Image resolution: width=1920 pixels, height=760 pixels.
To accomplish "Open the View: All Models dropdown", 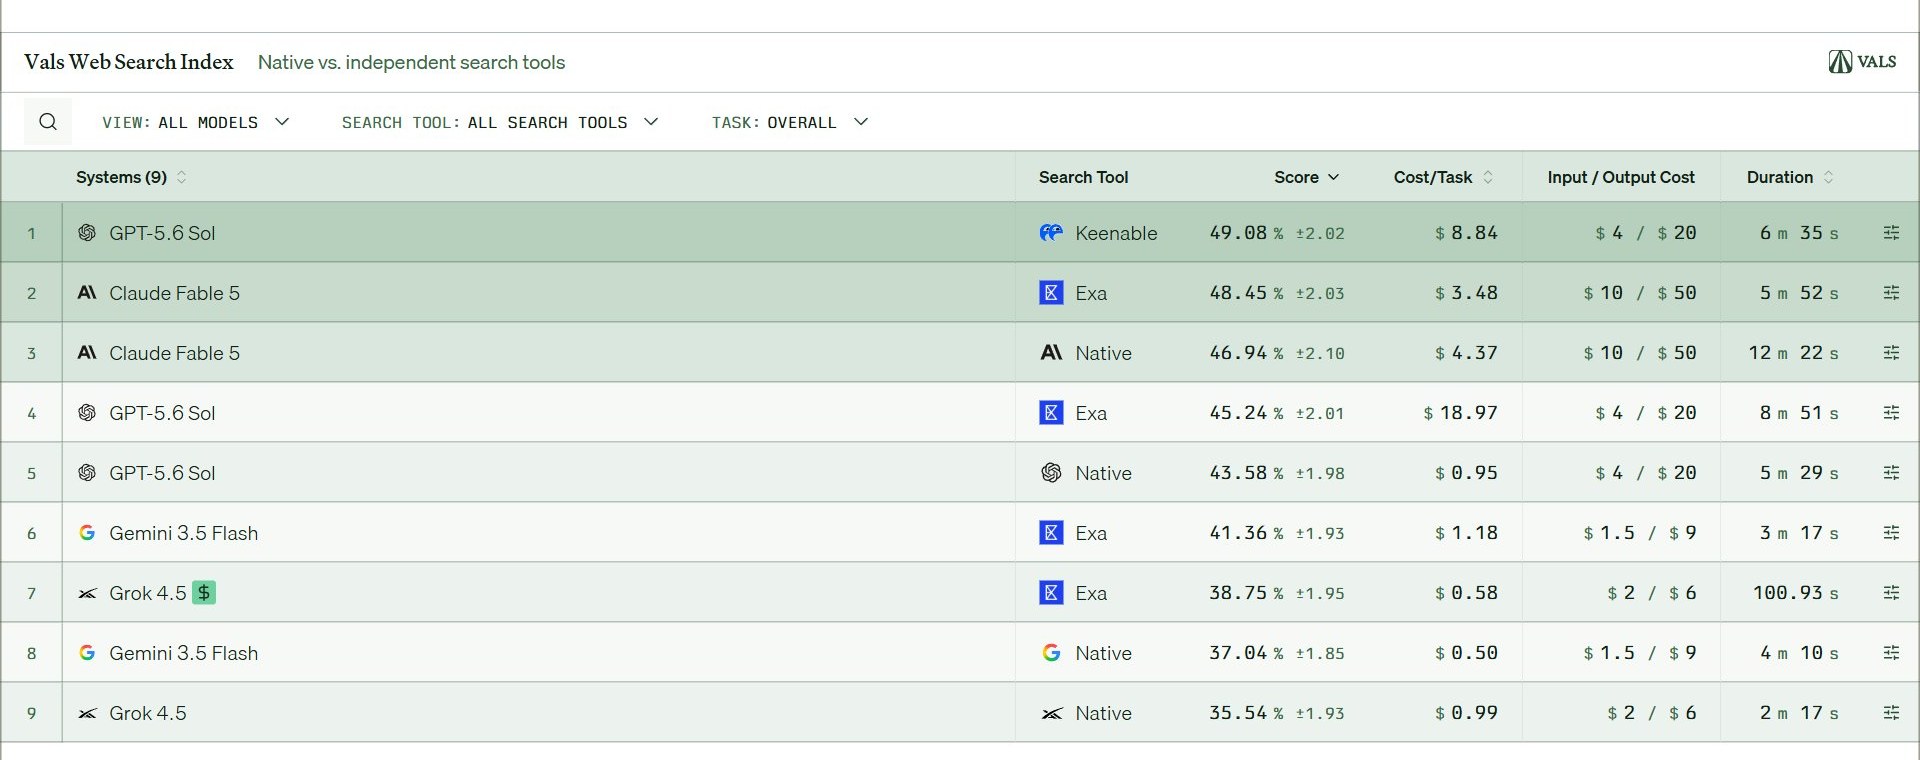I will (x=196, y=122).
